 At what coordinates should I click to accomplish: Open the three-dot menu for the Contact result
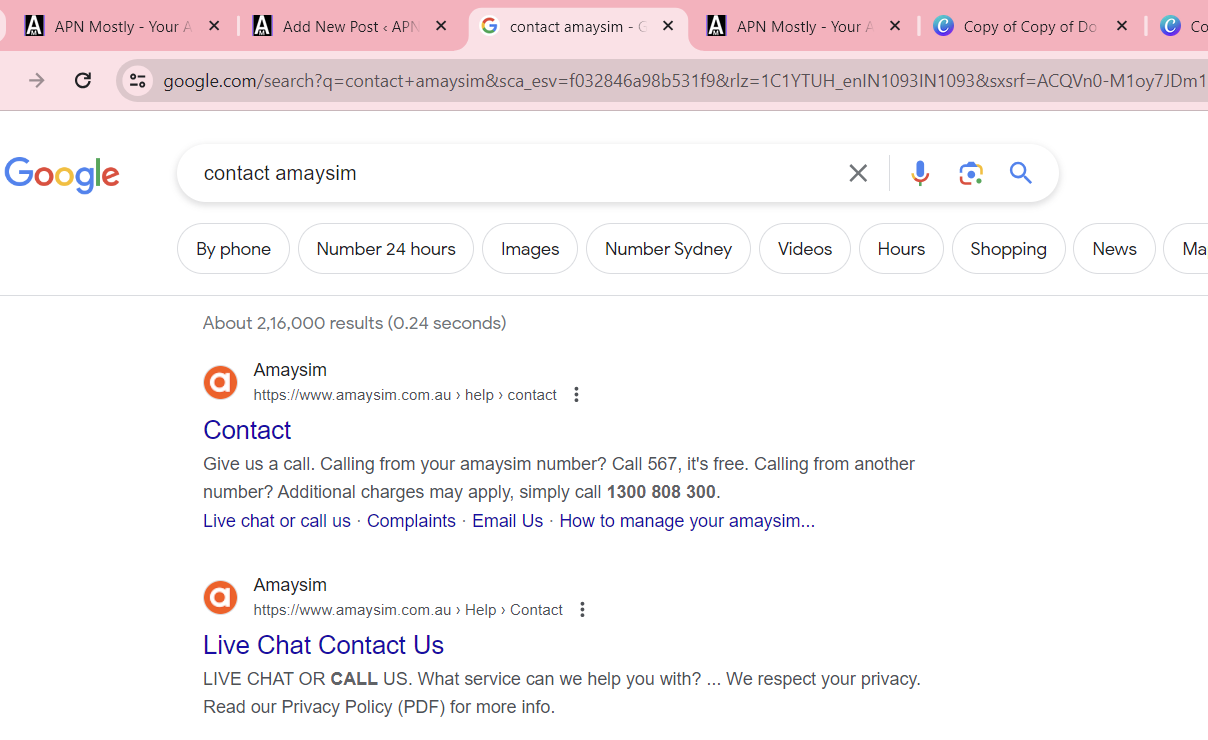pyautogui.click(x=576, y=394)
